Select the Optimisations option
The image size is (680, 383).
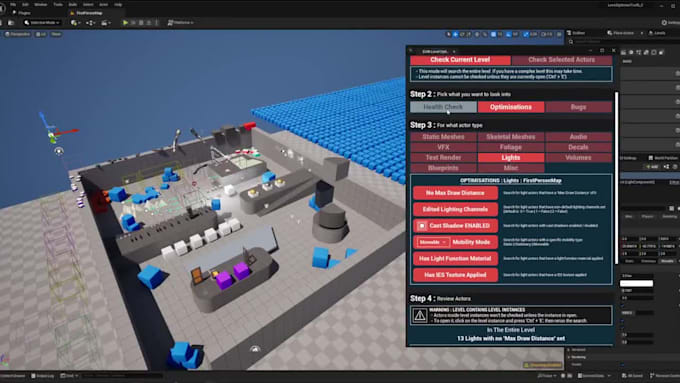pos(511,107)
